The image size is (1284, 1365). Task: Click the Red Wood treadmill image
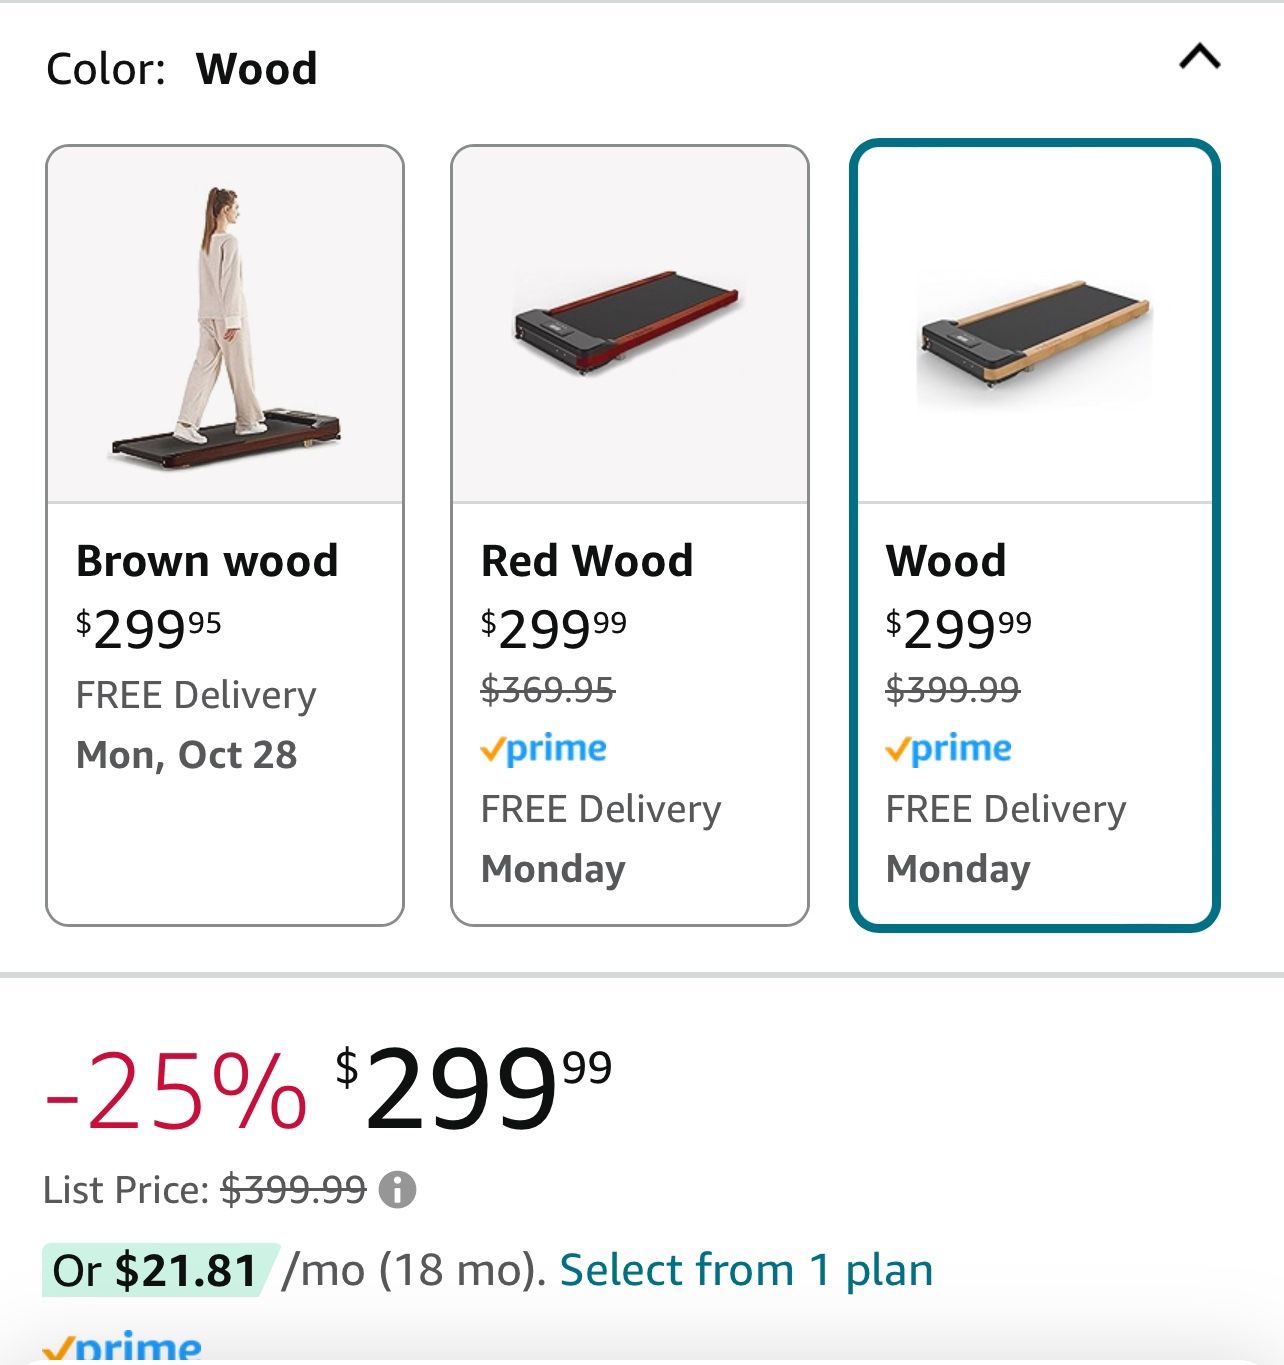tap(629, 323)
